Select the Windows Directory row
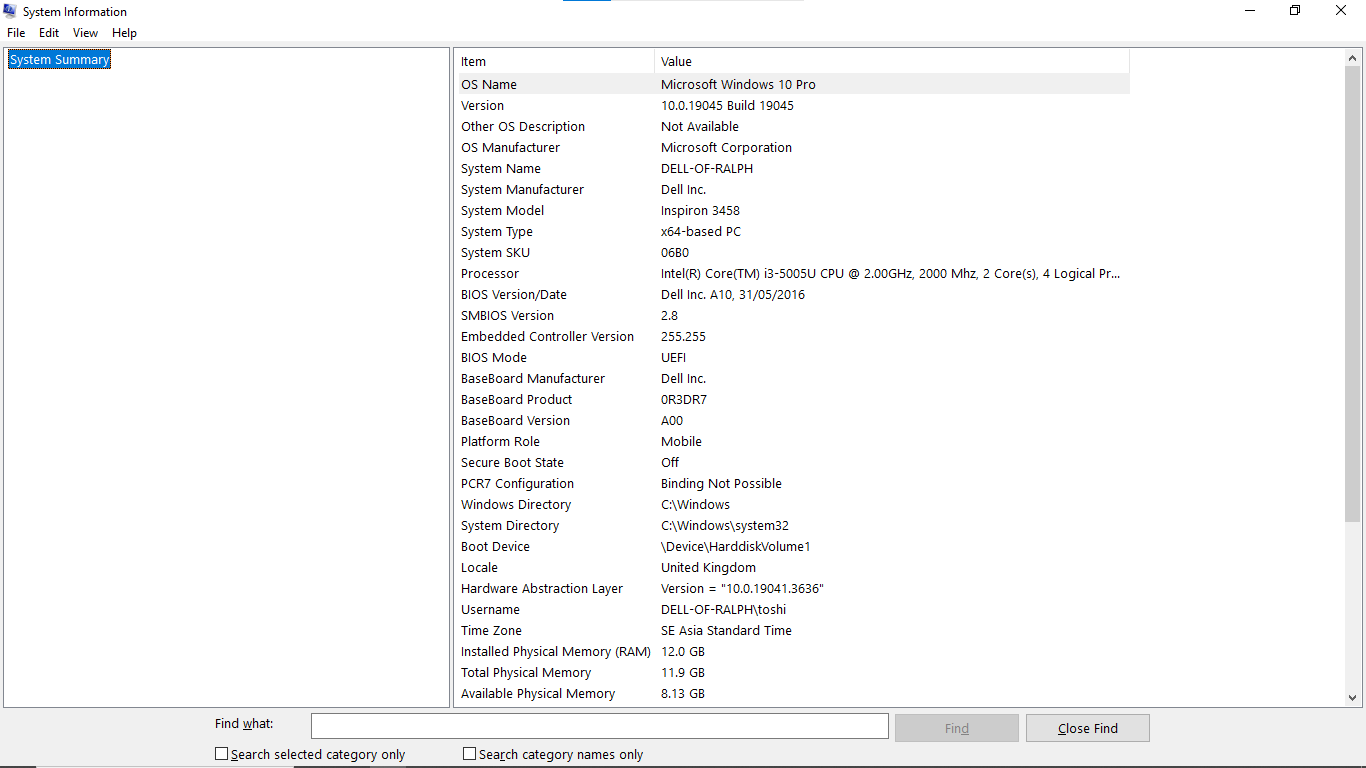This screenshot has width=1366, height=768. [794, 505]
